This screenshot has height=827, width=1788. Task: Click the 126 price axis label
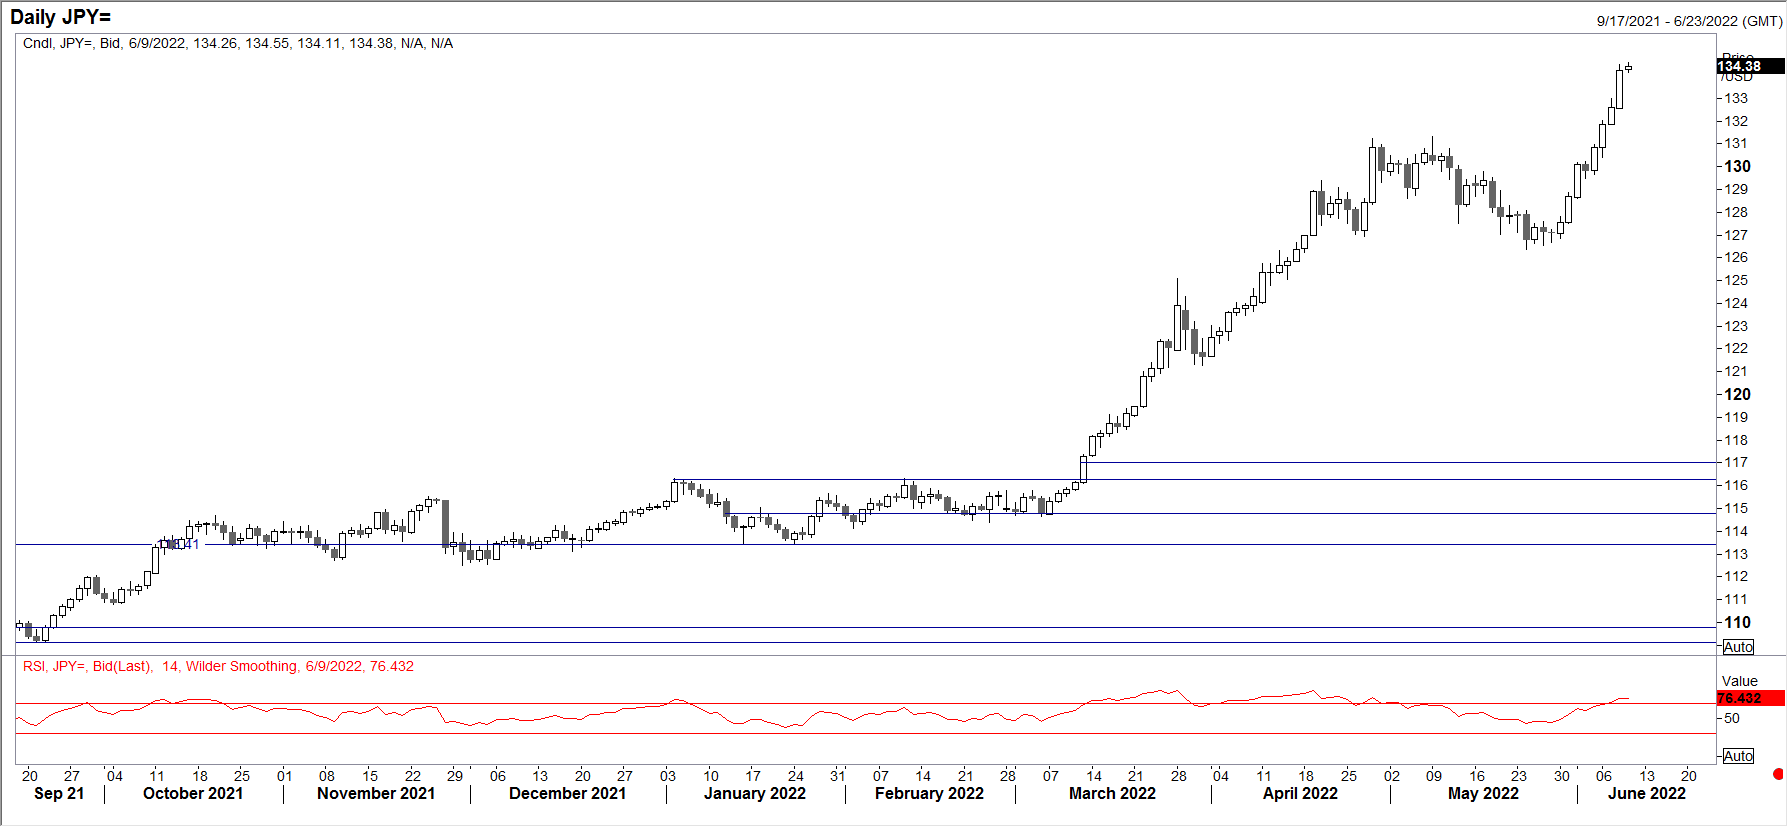[x=1736, y=257]
